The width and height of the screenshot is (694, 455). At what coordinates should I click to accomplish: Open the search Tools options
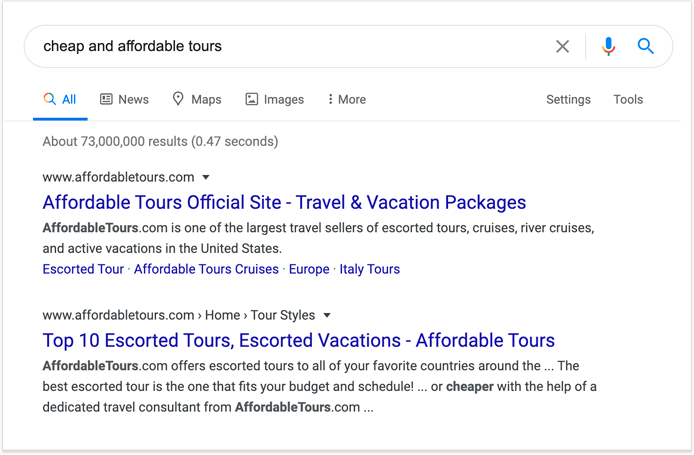(x=628, y=100)
